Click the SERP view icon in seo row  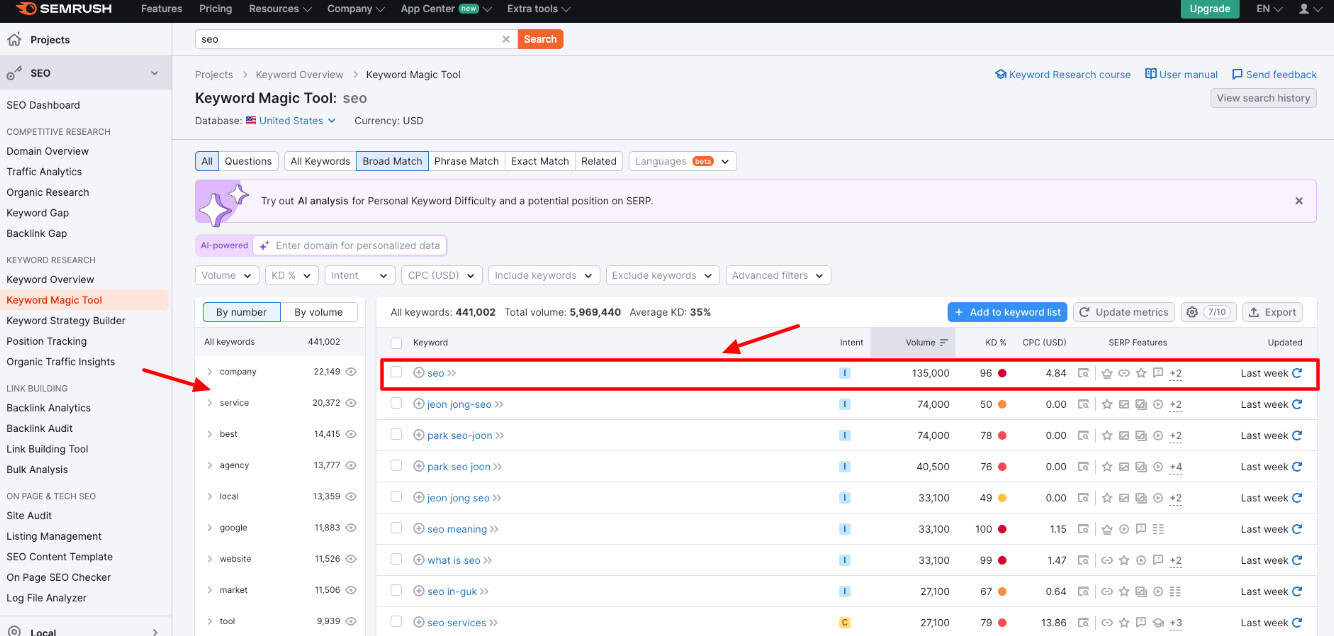(1083, 374)
